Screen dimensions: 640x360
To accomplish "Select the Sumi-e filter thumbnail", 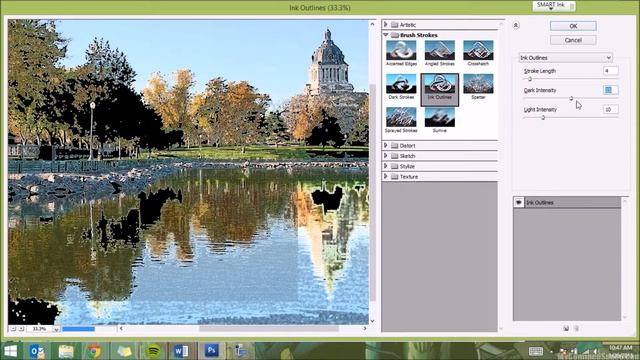I will tap(440, 117).
